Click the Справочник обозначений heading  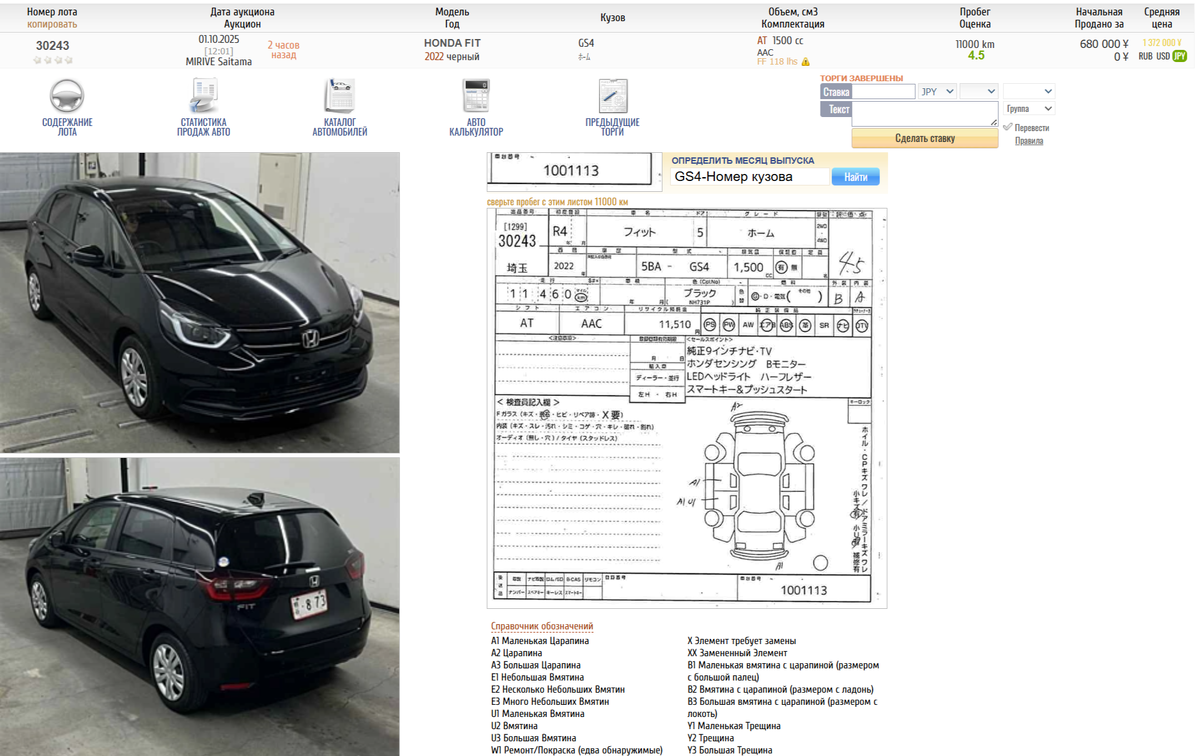542,627
